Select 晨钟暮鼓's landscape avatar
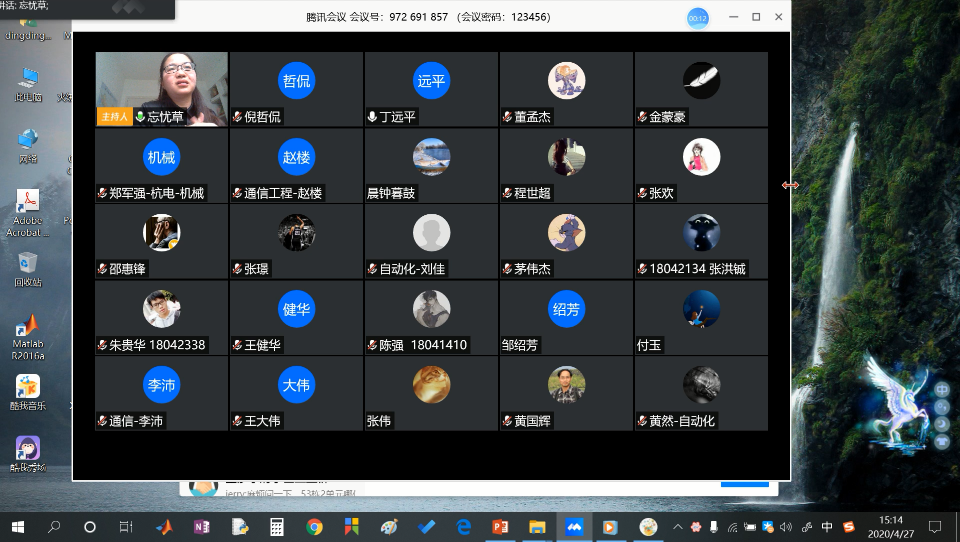This screenshot has height=542, width=960. point(432,157)
